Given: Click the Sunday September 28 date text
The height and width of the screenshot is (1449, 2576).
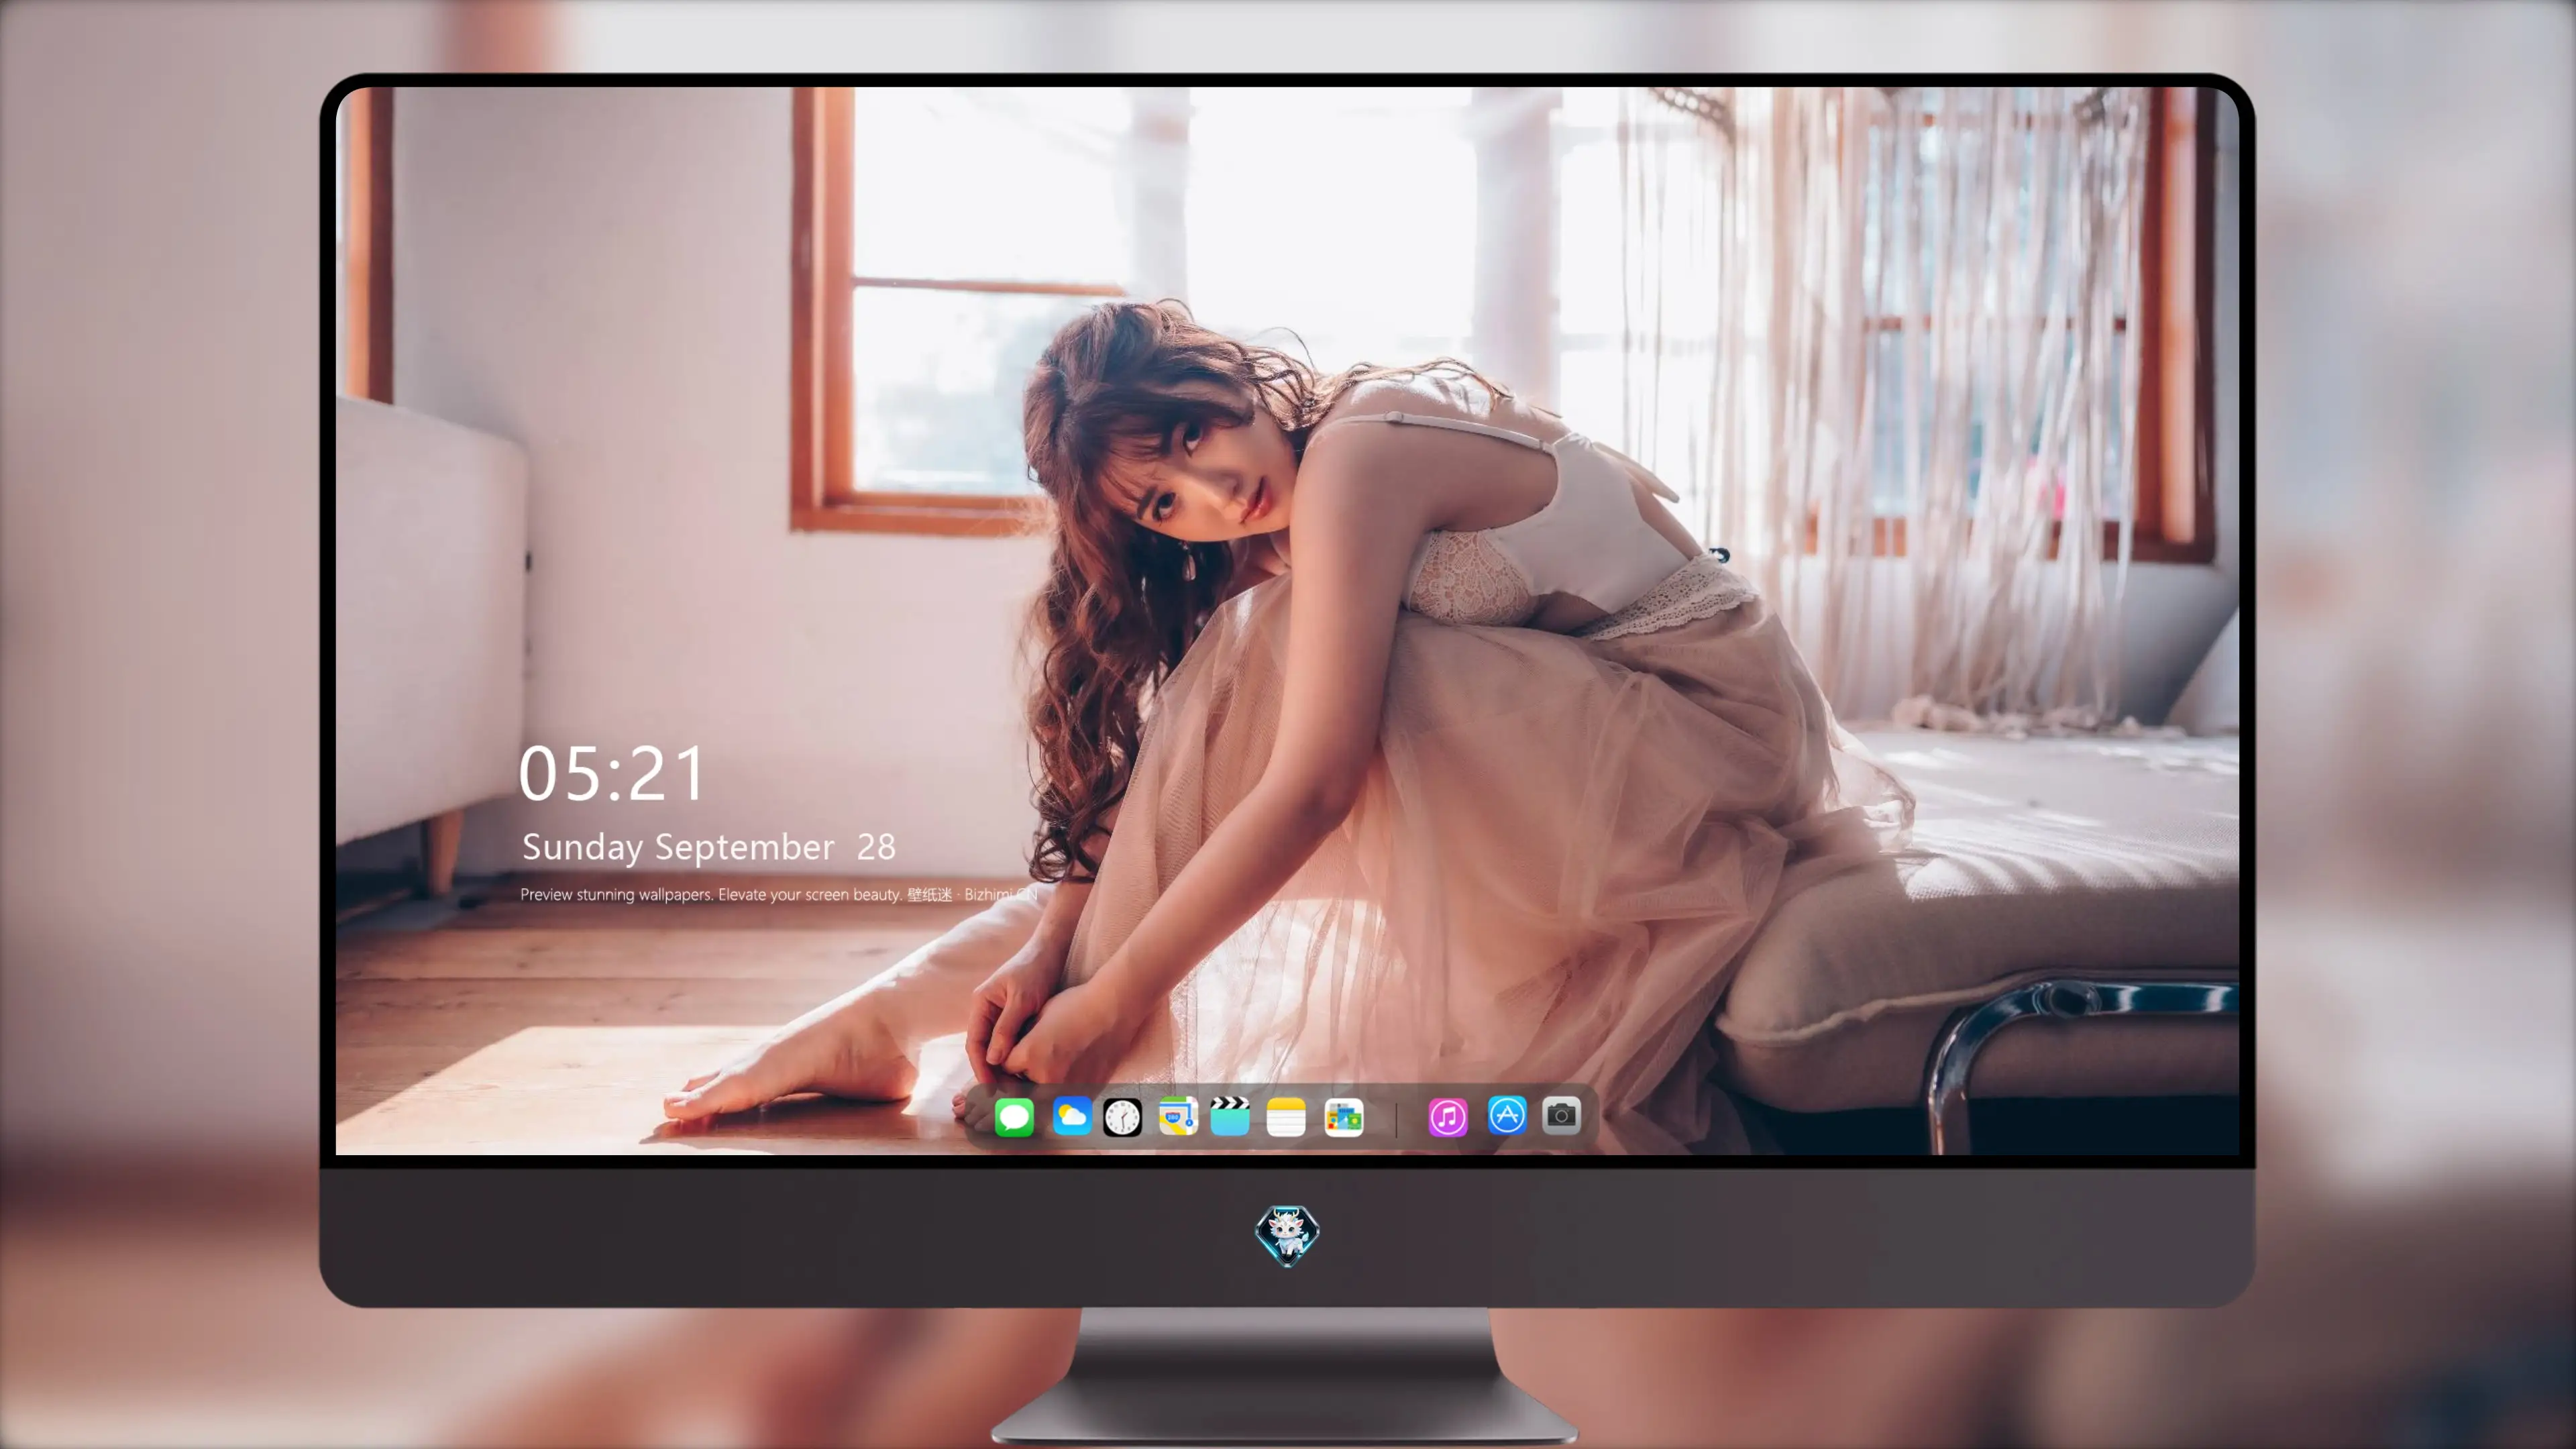Looking at the screenshot, I should pyautogui.click(x=709, y=848).
